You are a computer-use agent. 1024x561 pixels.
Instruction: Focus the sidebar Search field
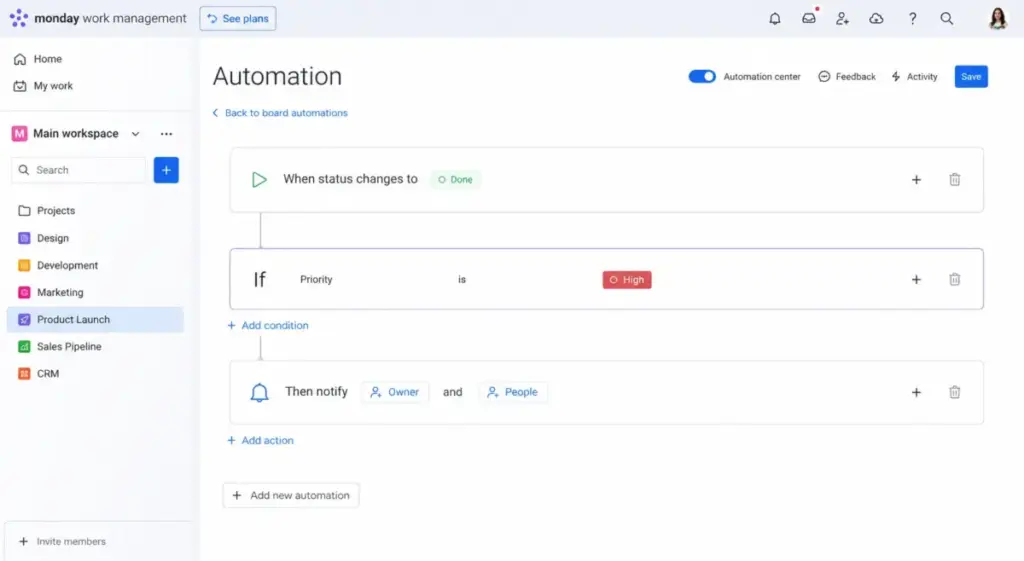(79, 170)
